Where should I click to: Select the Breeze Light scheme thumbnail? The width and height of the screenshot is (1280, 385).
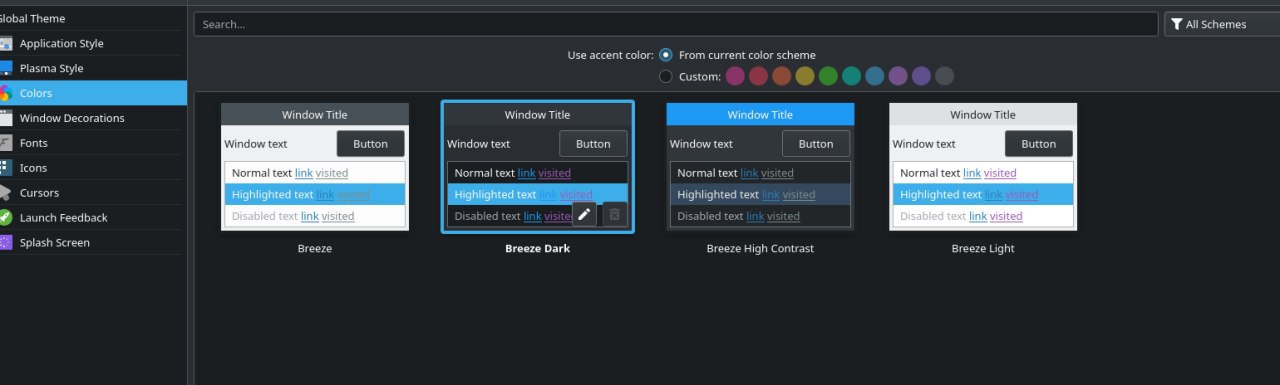[x=983, y=166]
